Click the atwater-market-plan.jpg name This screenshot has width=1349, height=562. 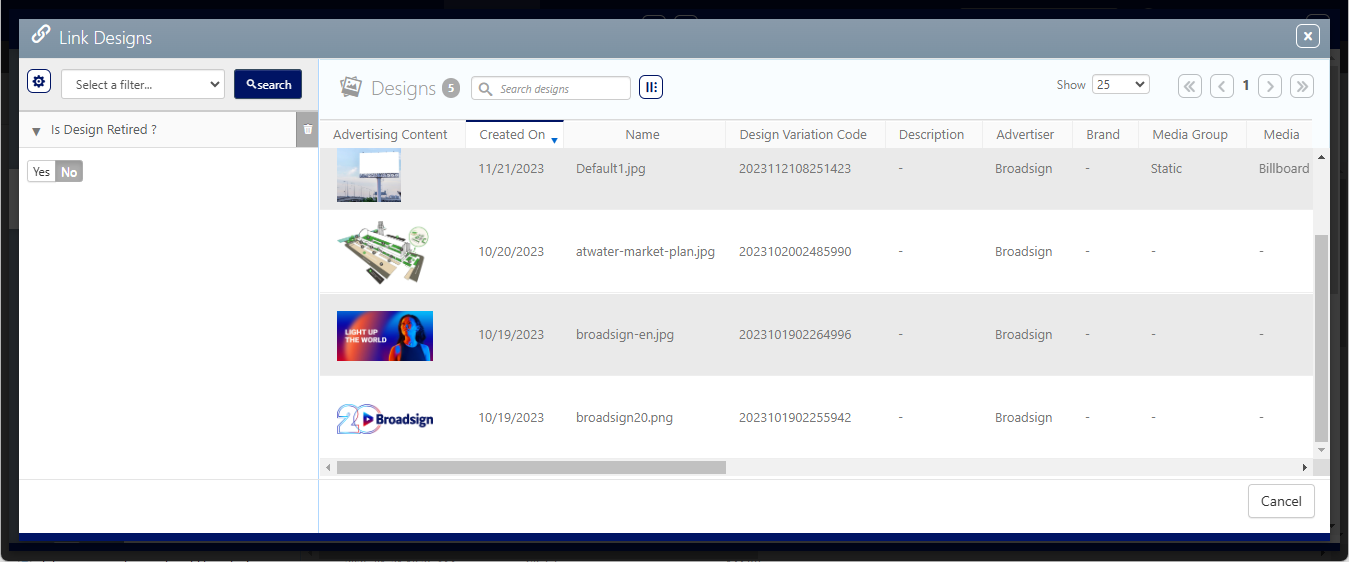[x=646, y=252]
